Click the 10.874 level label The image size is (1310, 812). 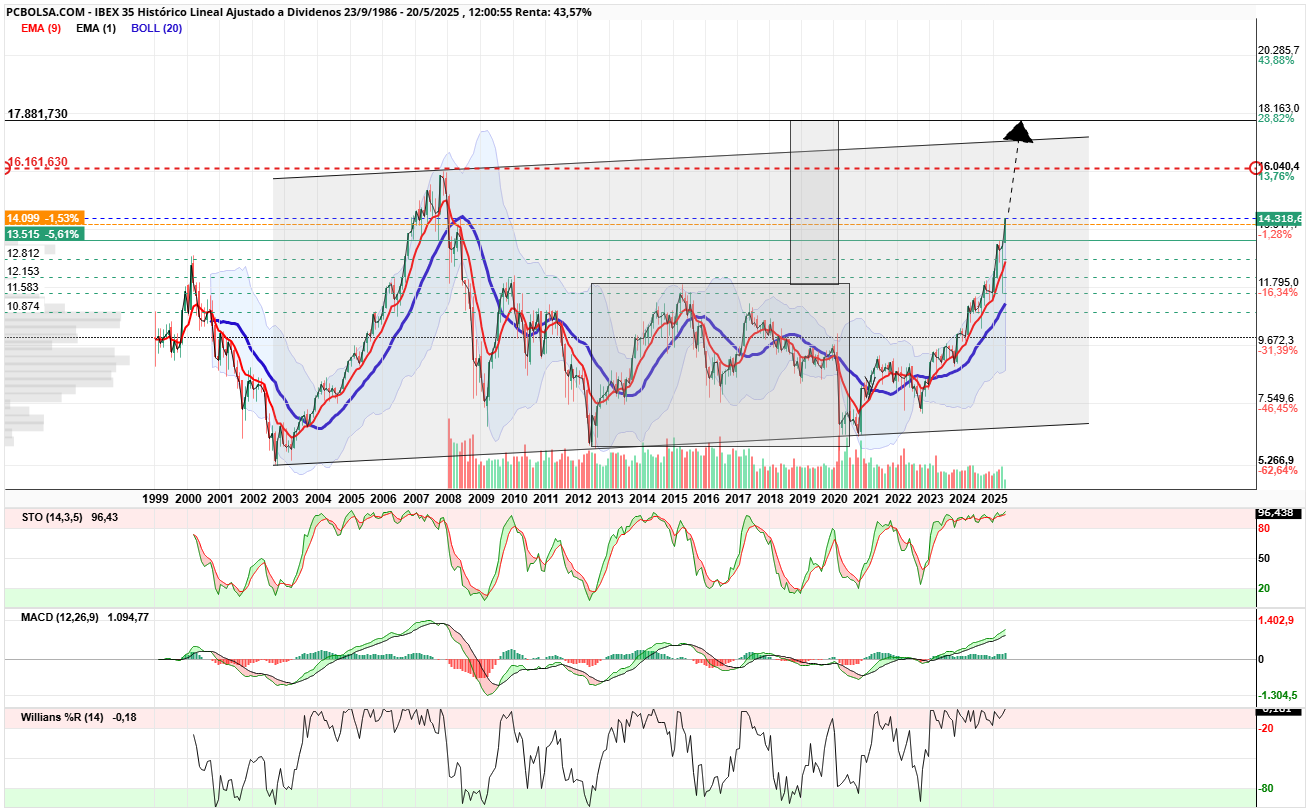point(23,306)
